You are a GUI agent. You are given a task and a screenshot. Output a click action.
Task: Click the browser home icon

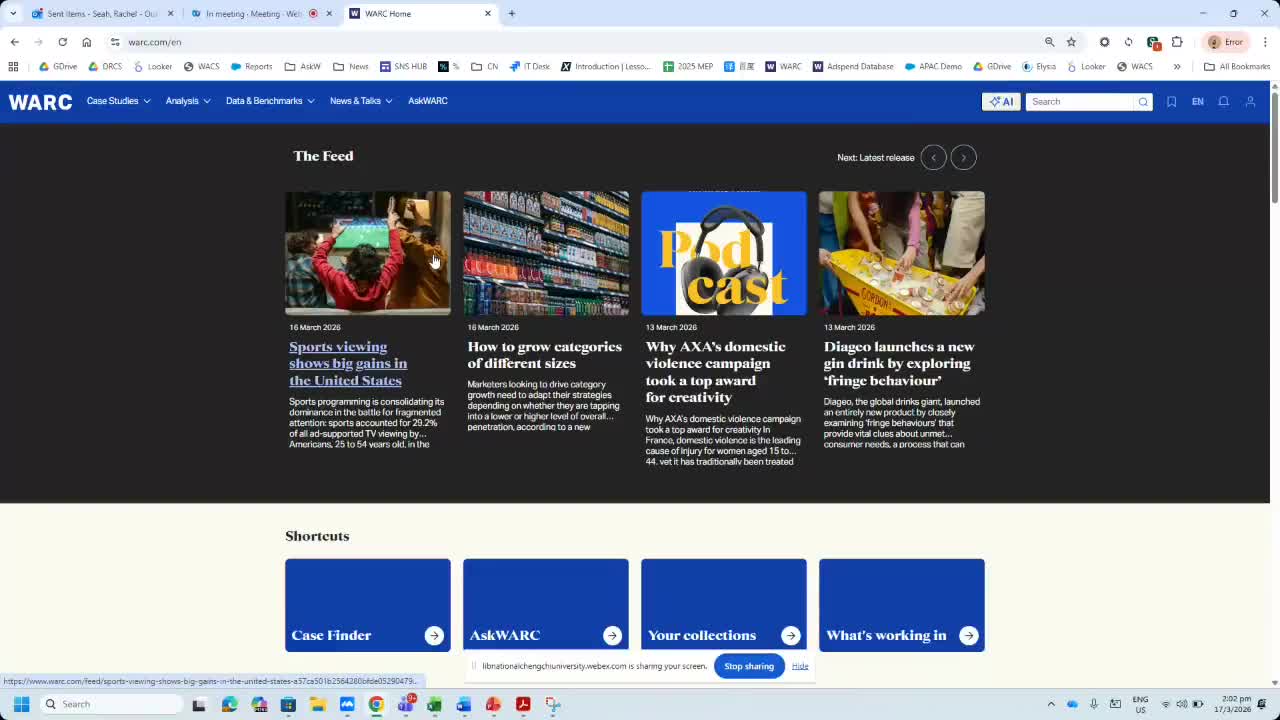[86, 42]
